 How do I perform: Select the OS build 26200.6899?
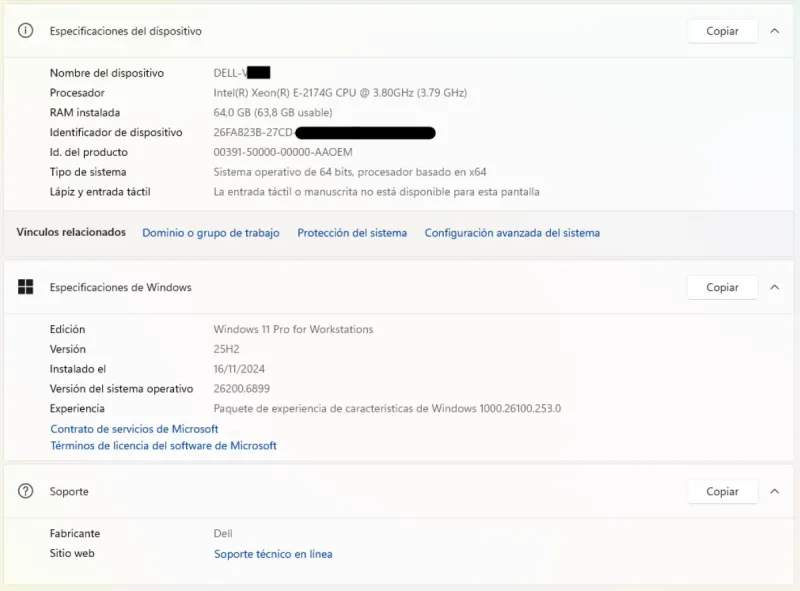coord(241,389)
